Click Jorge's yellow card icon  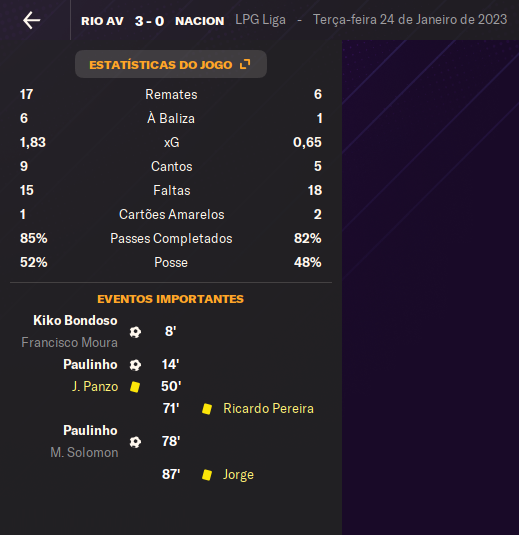coord(207,475)
